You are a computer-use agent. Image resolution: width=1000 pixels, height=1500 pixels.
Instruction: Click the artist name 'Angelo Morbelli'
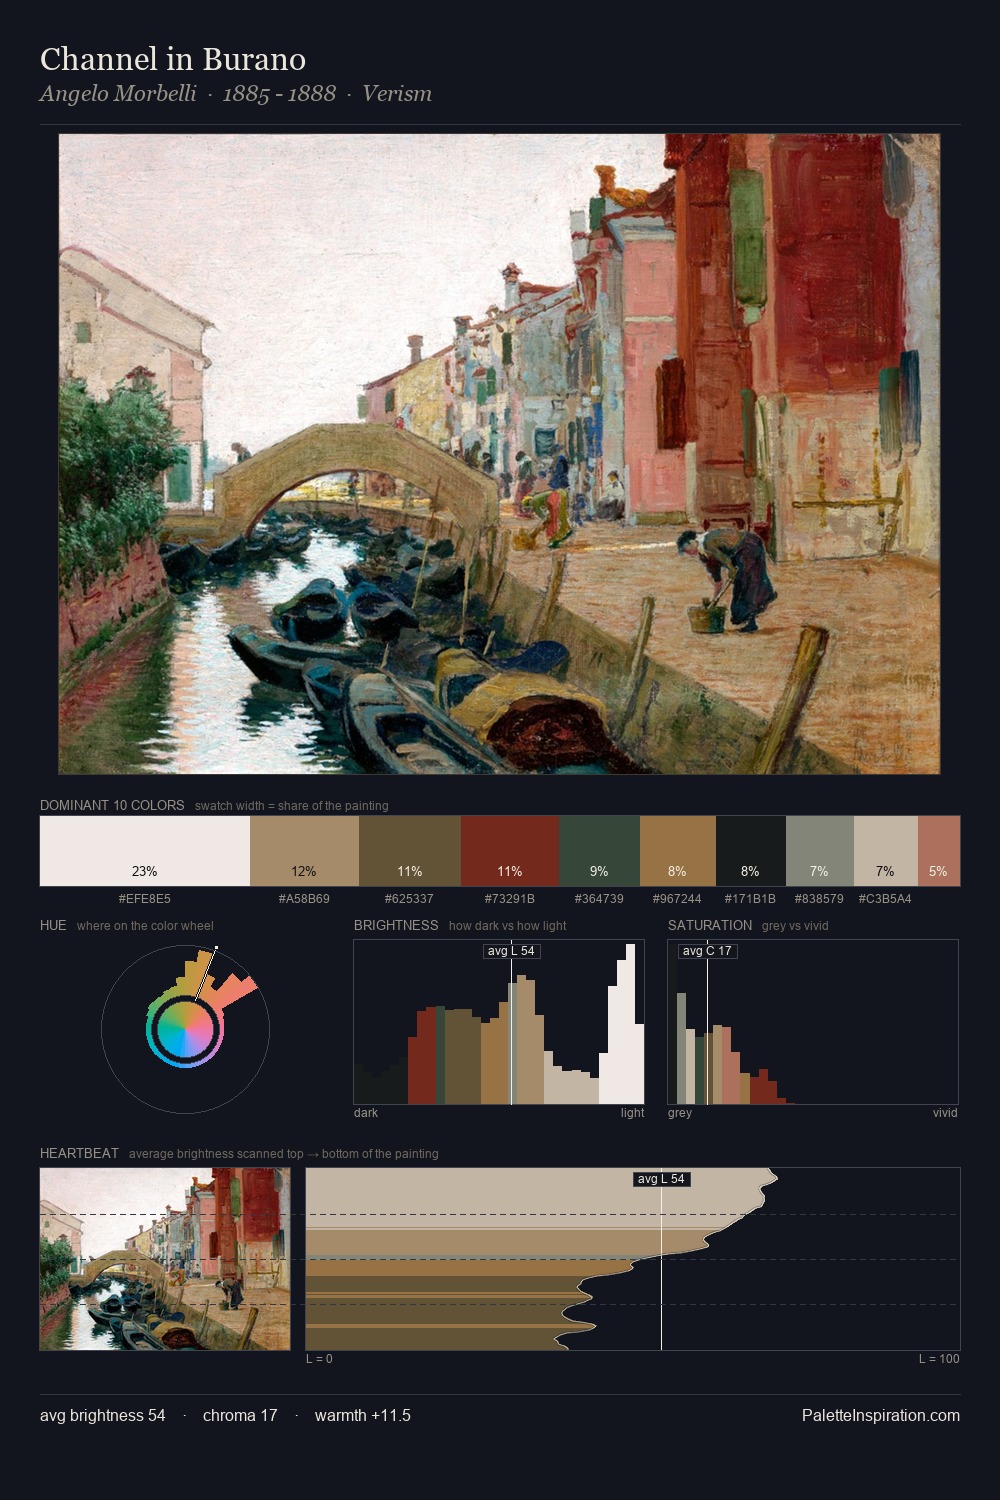coord(118,94)
